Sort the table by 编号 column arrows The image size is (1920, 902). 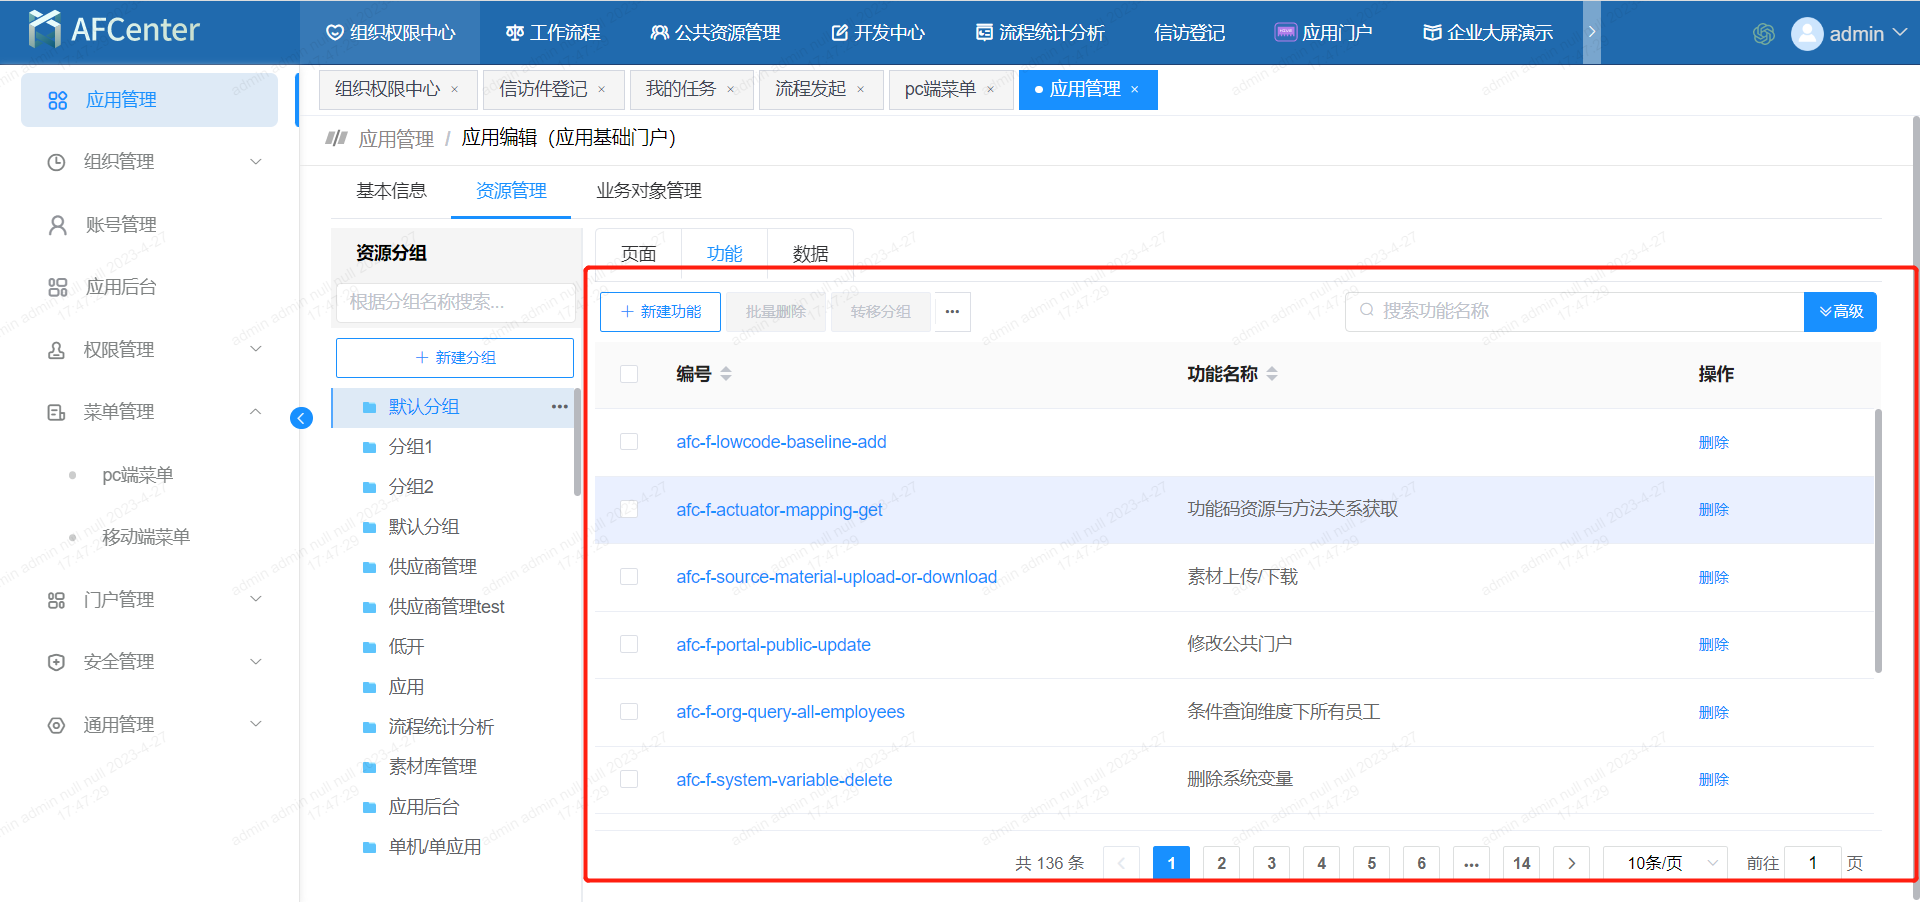click(726, 374)
